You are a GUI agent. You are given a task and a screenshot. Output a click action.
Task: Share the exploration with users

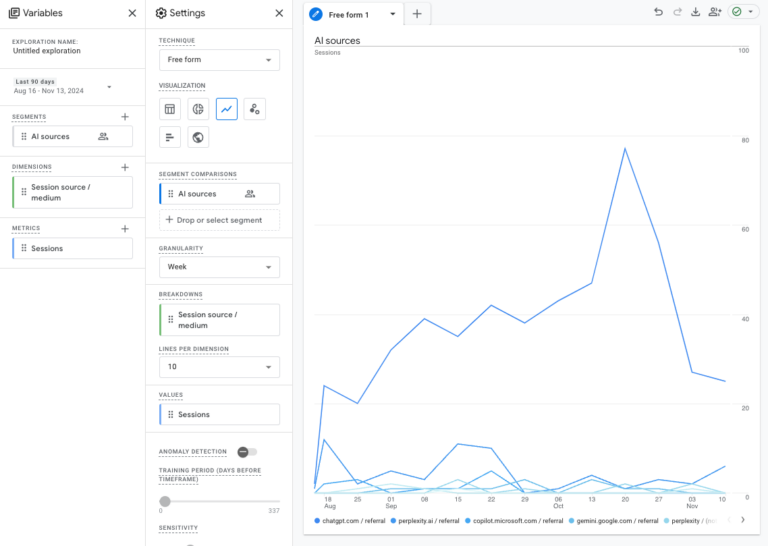click(x=715, y=12)
